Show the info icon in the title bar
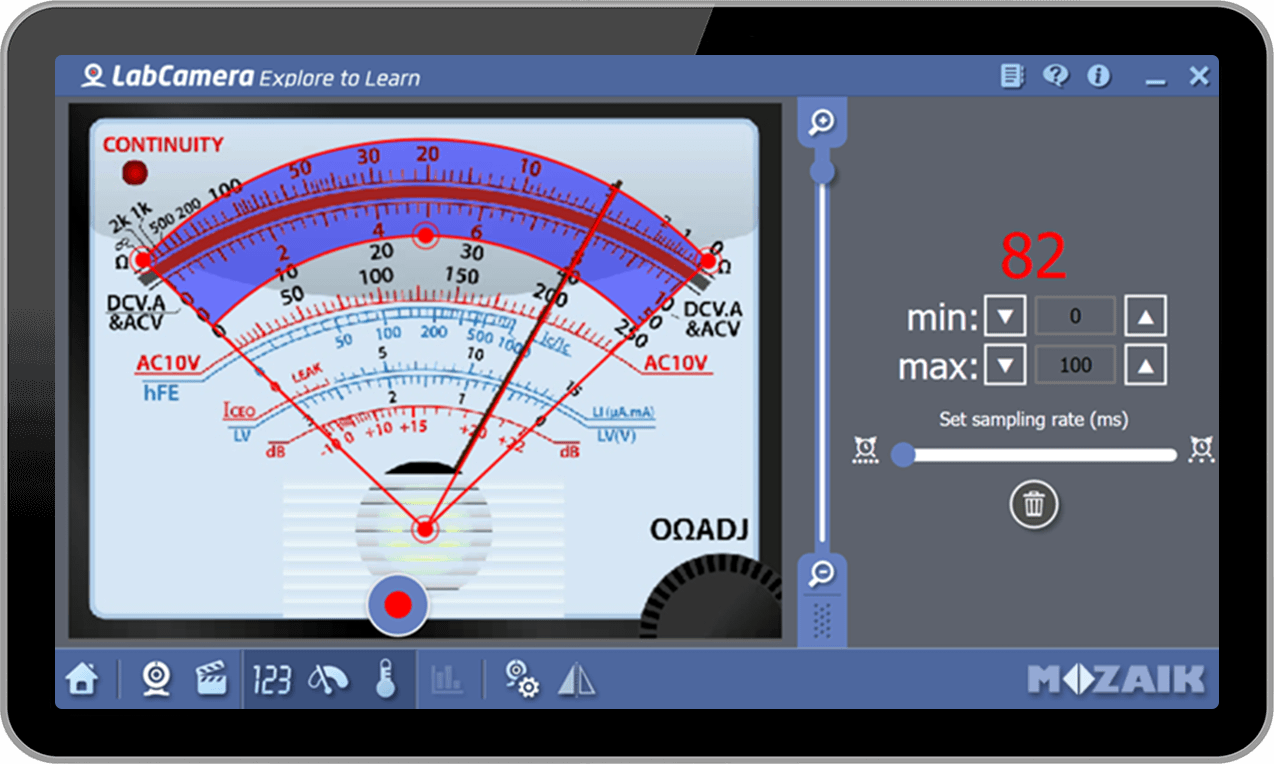The height and width of the screenshot is (764, 1274). coord(1098,76)
